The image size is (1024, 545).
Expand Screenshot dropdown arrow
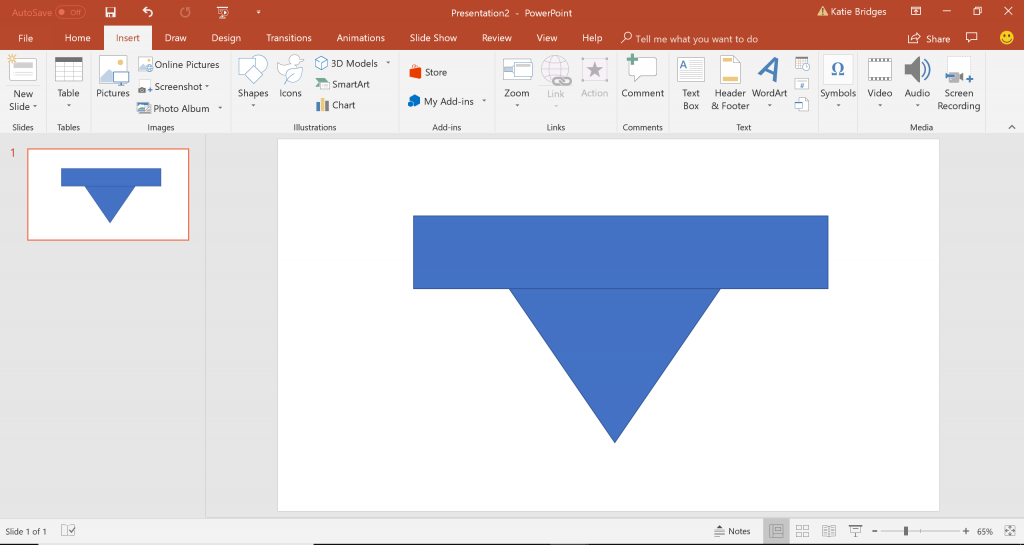(207, 86)
